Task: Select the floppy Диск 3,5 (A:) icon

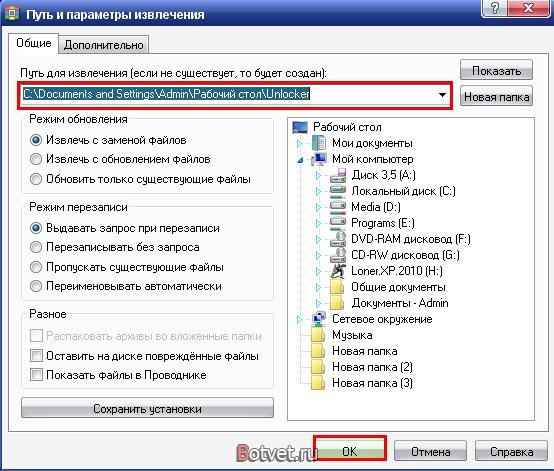Action: 338,175
